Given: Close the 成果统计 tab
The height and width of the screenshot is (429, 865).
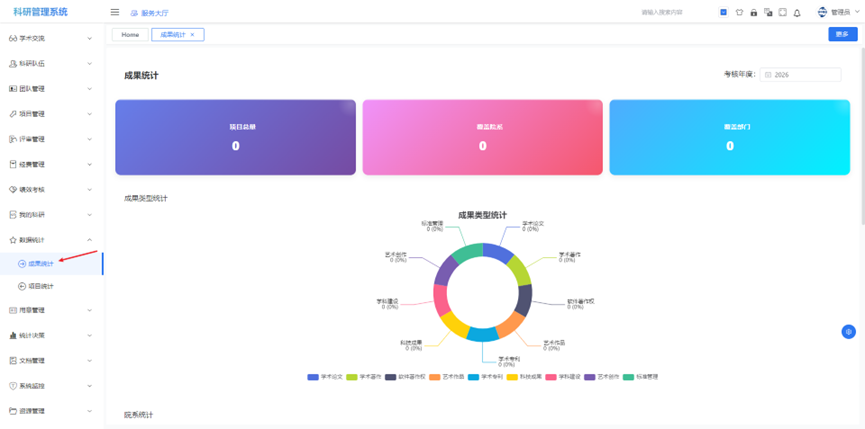Looking at the screenshot, I should tap(193, 35).
